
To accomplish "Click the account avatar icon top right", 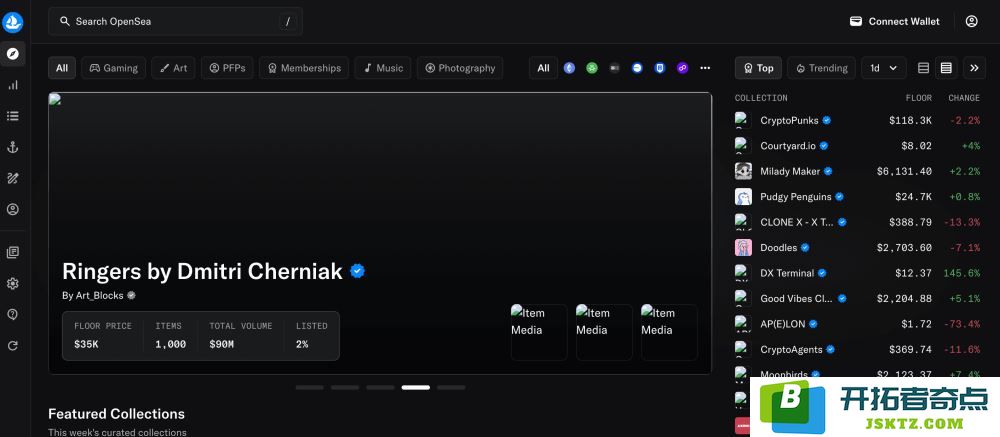I will point(971,22).
